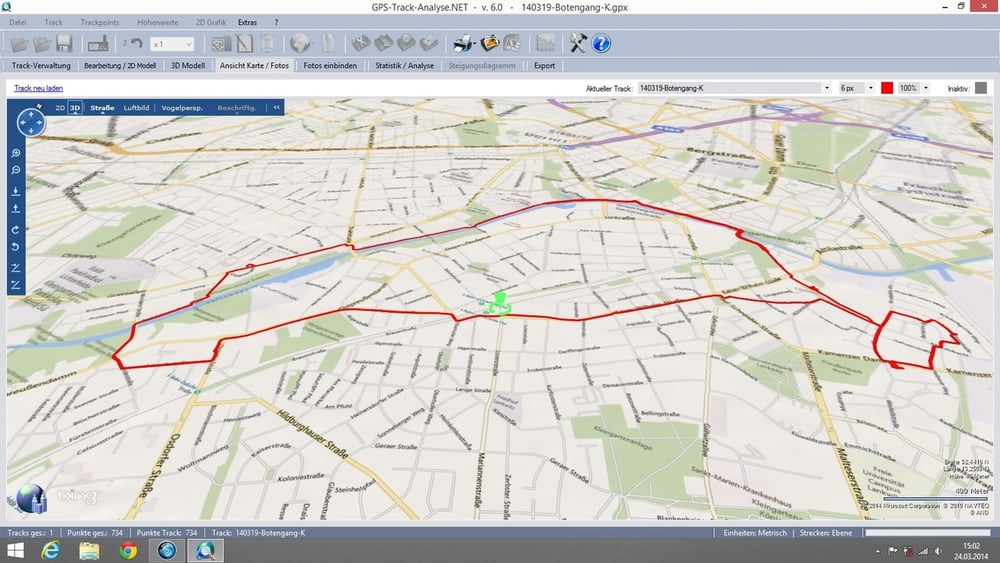Click the green start marker on track

[x=499, y=303]
